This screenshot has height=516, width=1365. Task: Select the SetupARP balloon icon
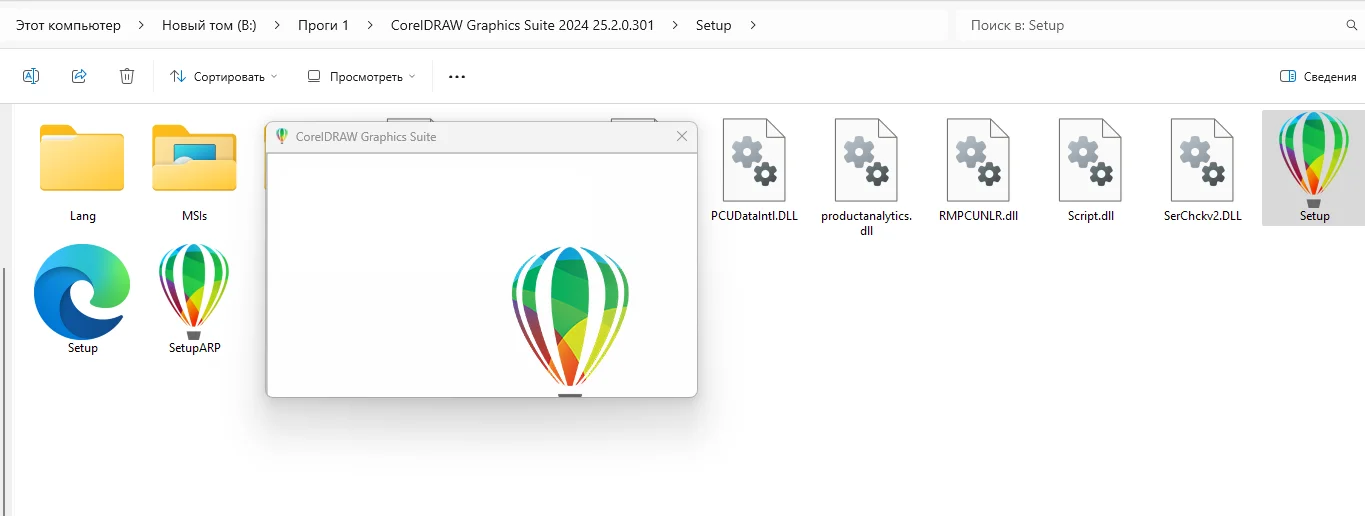(194, 292)
